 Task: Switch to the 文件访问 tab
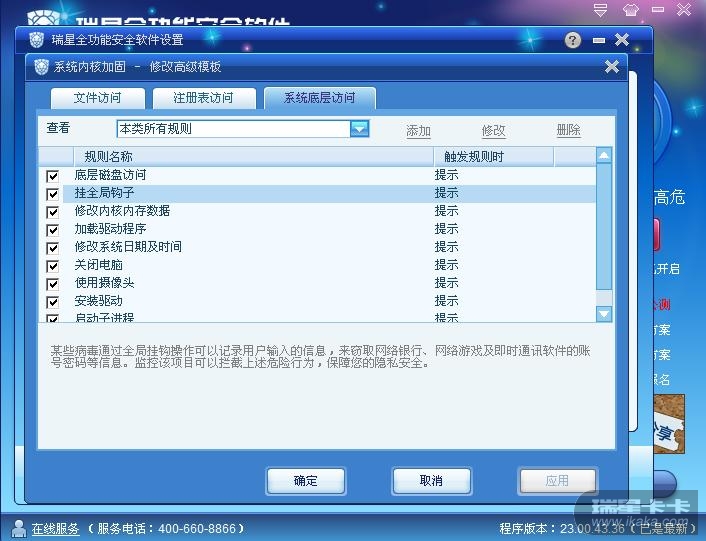[x=98, y=98]
